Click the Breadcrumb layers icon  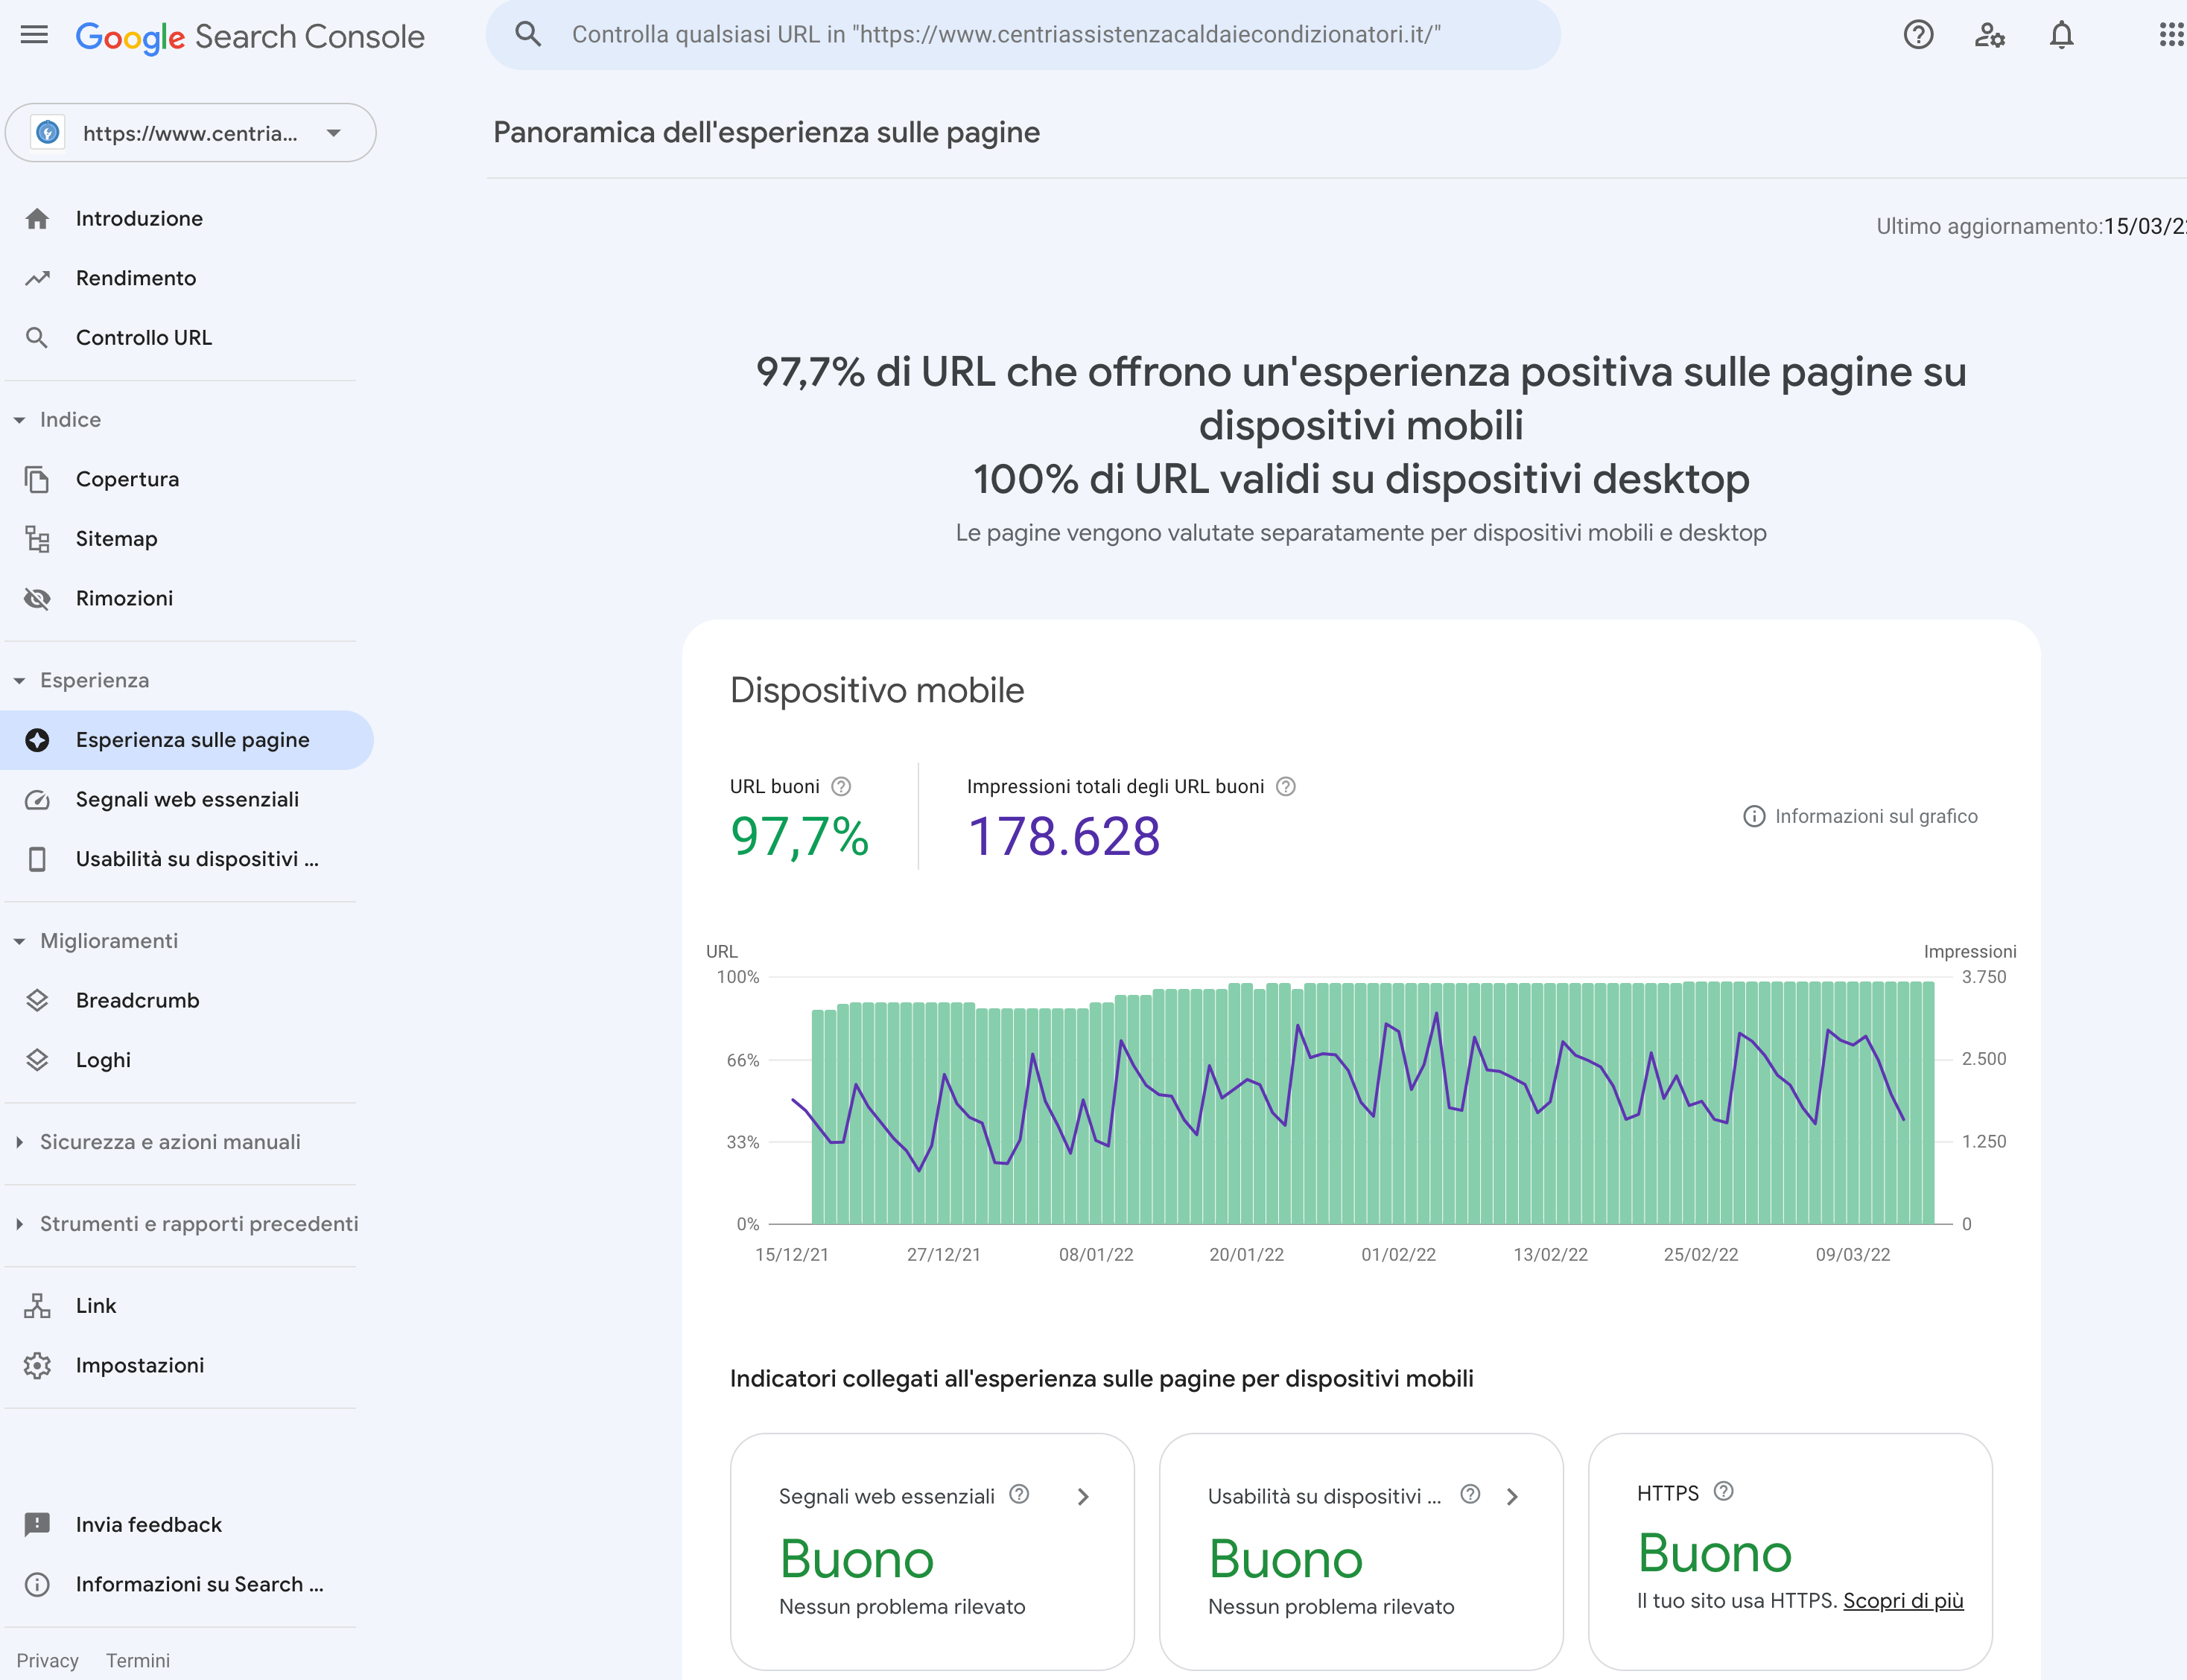37,1000
